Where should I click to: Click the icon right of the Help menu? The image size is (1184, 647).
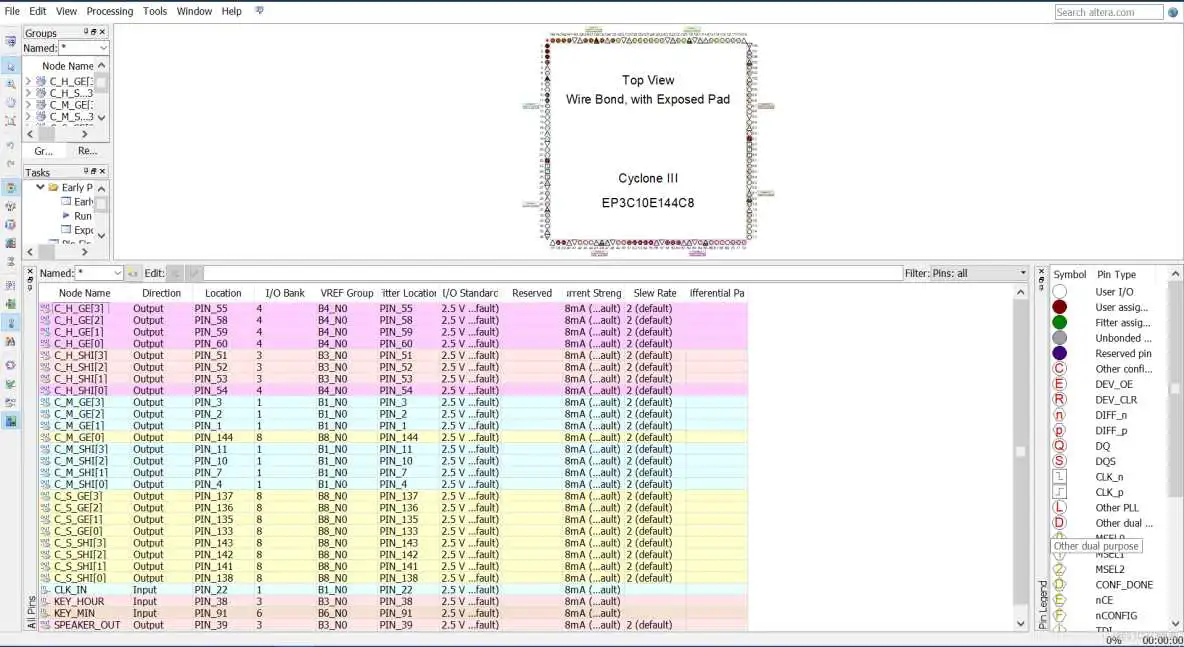(259, 11)
